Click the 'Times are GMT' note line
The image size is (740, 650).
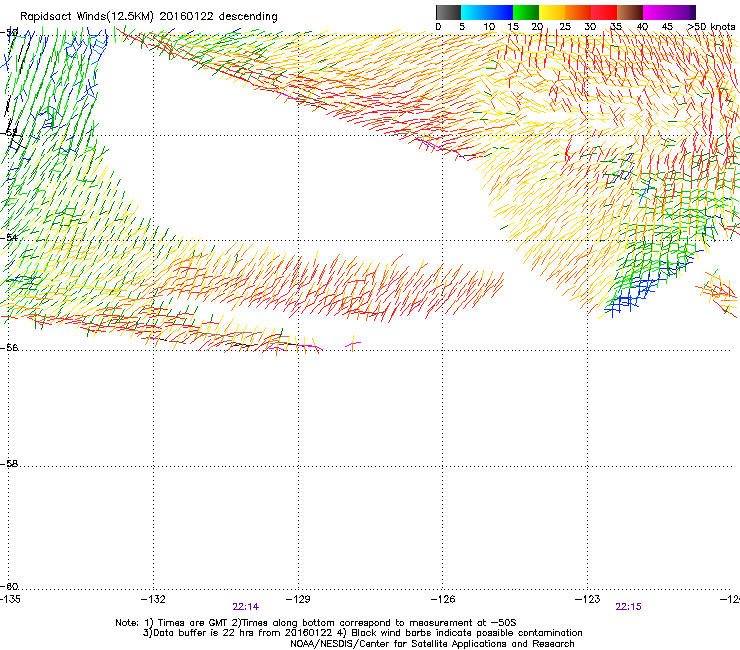click(316, 623)
